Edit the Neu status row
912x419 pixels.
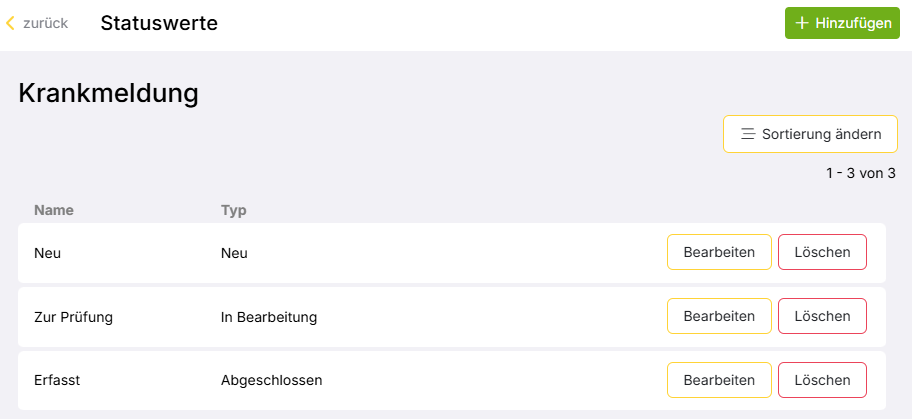[718, 252]
